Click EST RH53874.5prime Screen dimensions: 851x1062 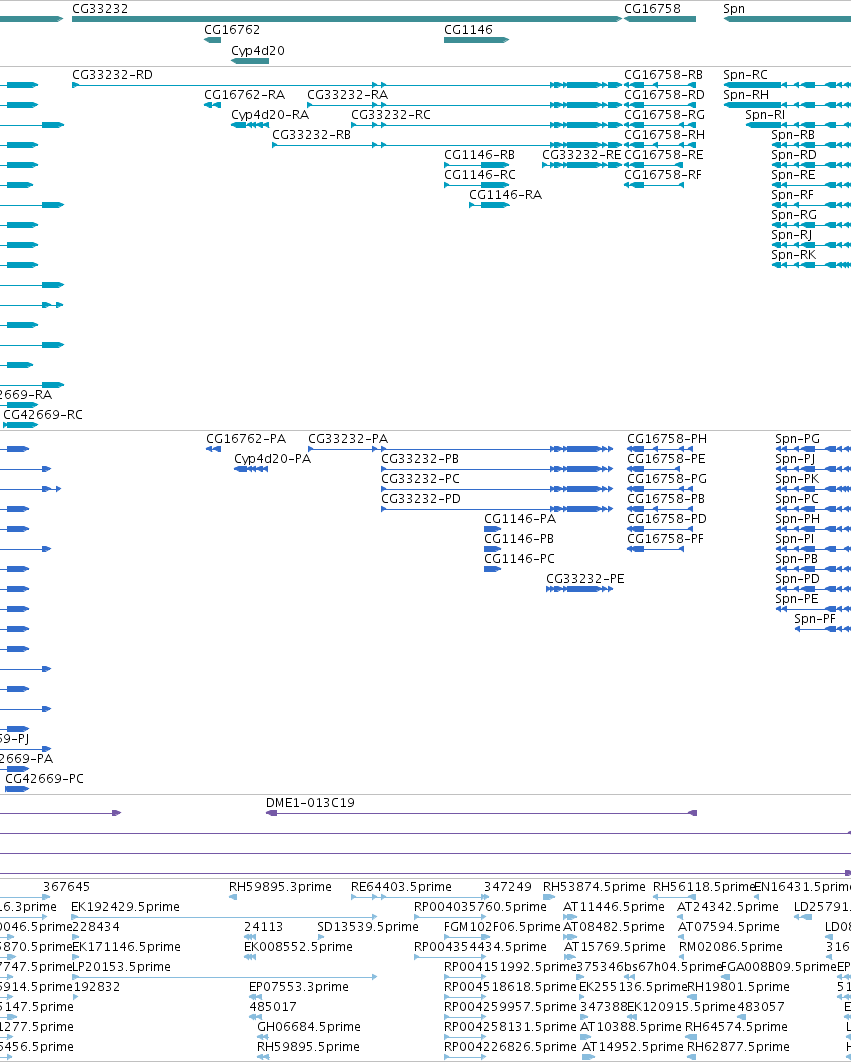coord(594,887)
